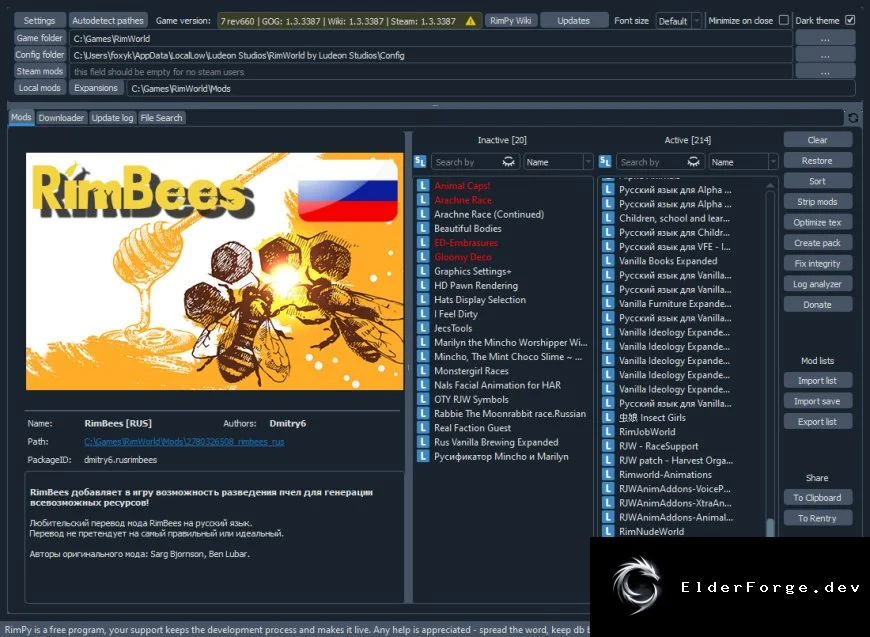Open the Settings button
Screen dimensions: 870x637
coord(39,21)
